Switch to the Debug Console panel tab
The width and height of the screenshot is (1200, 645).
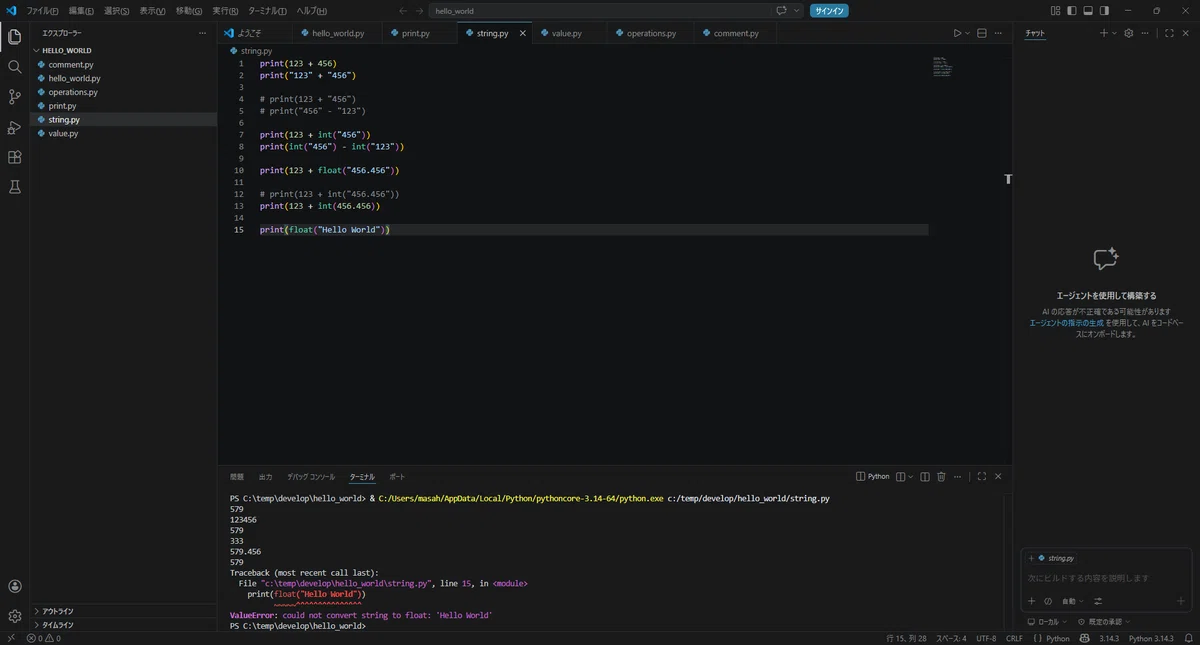tap(311, 477)
